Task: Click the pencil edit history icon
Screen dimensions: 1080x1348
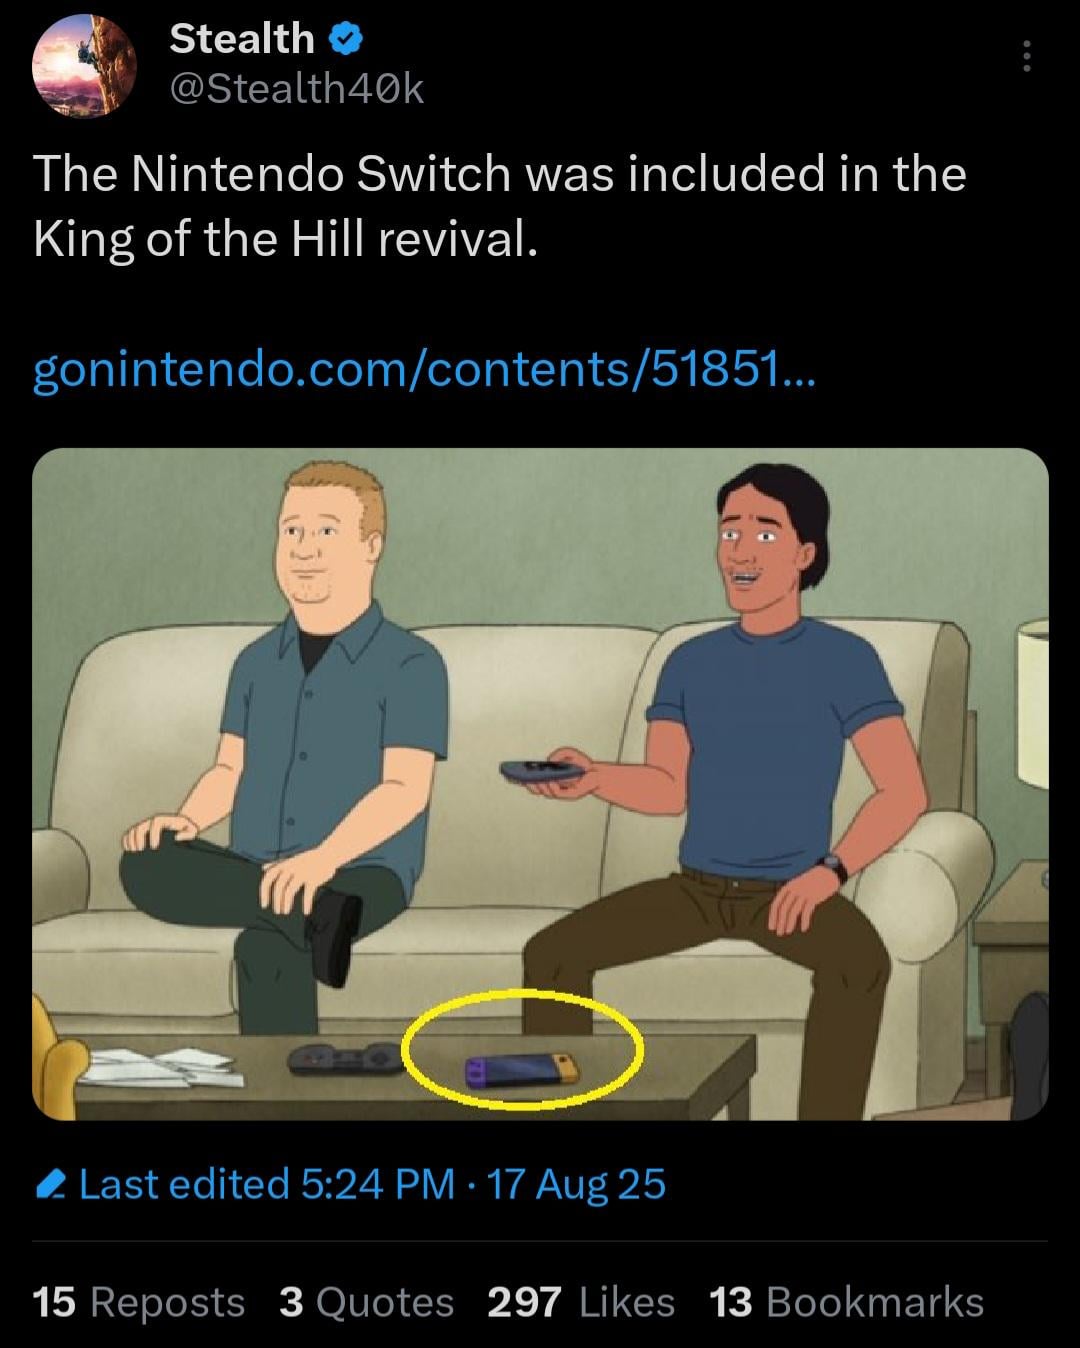Action: click(49, 1186)
